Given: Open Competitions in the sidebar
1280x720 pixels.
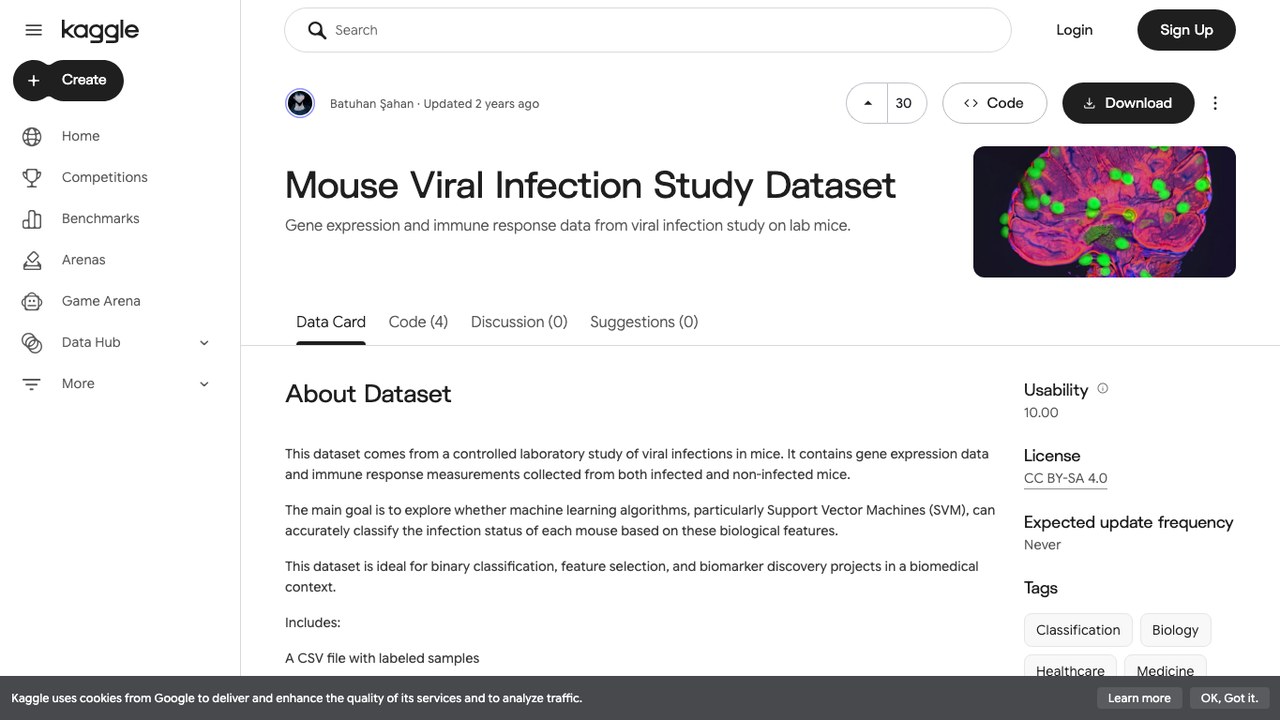Looking at the screenshot, I should pyautogui.click(x=104, y=177).
